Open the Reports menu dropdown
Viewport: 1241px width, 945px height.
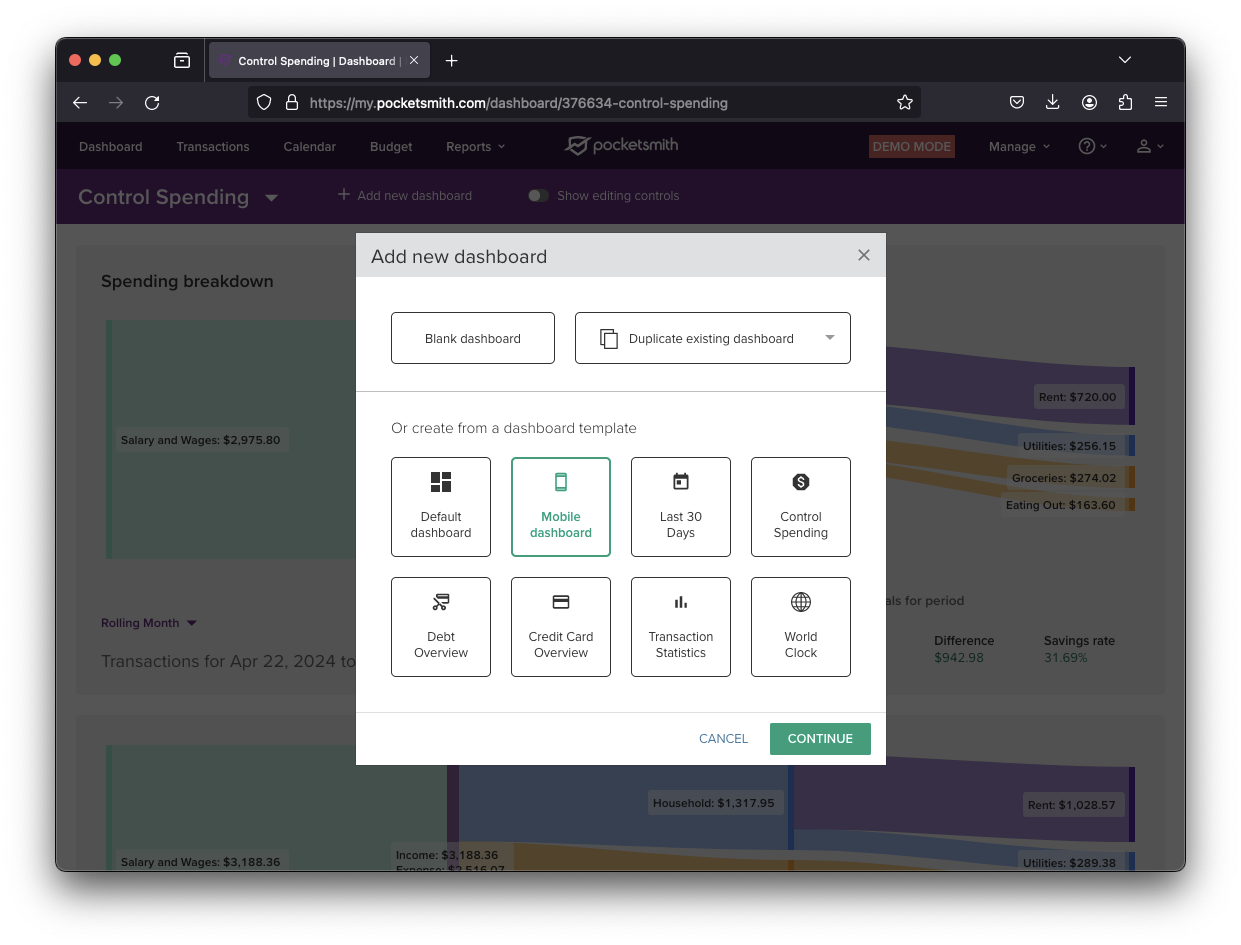[475, 147]
